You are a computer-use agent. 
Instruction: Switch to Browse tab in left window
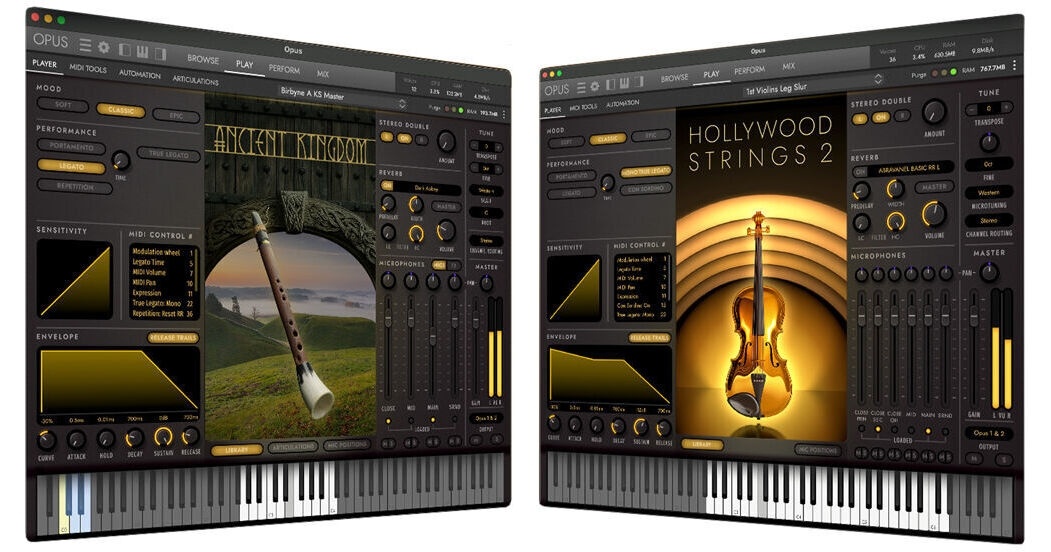(202, 61)
